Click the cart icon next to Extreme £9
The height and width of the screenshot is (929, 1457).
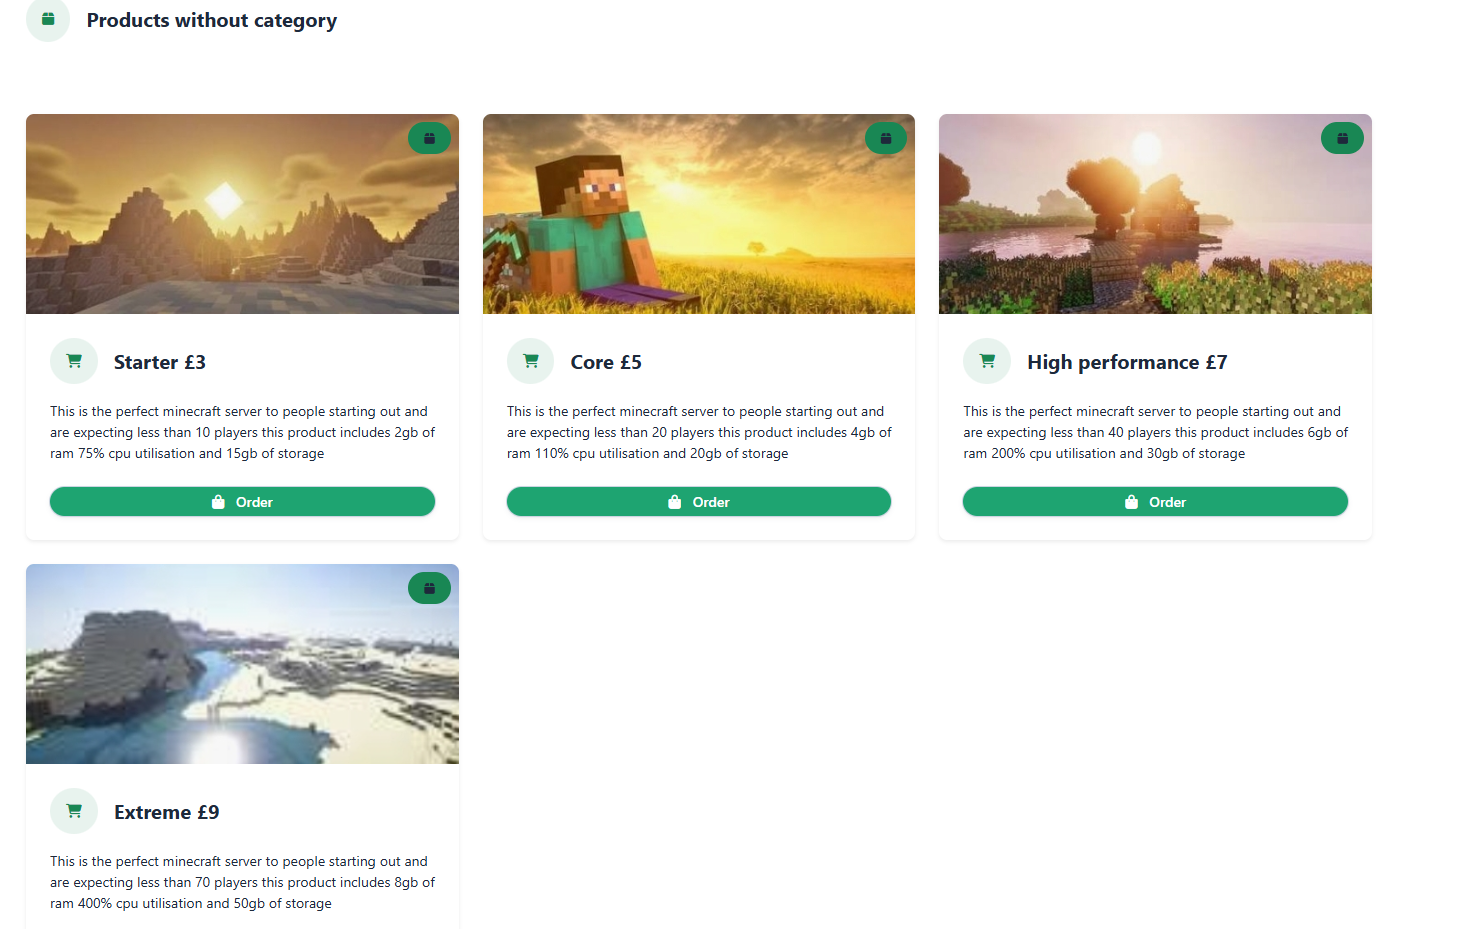point(74,811)
